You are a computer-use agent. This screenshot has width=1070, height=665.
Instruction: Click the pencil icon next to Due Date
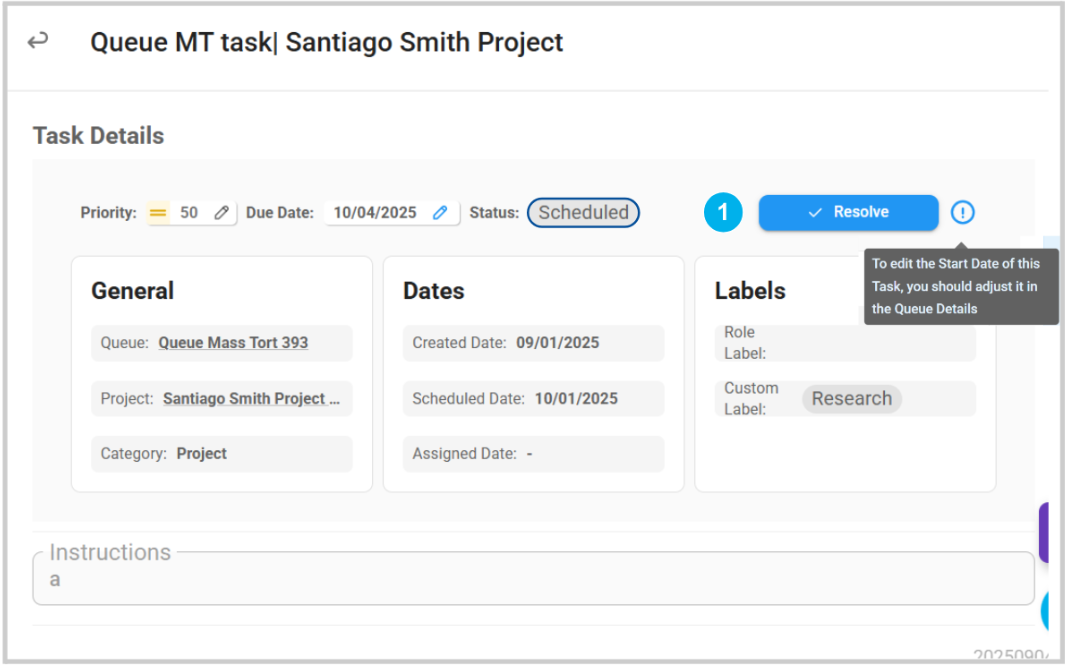point(440,213)
